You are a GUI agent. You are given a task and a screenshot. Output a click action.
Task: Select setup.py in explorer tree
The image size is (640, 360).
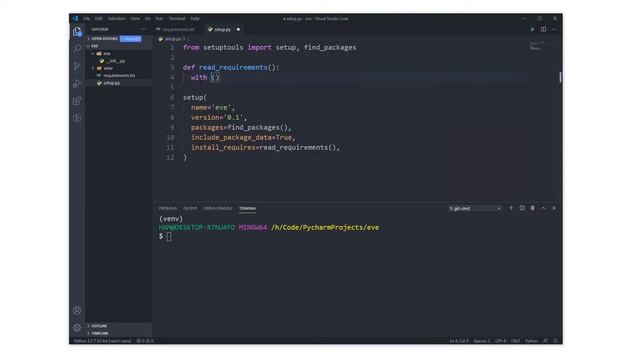(x=111, y=83)
